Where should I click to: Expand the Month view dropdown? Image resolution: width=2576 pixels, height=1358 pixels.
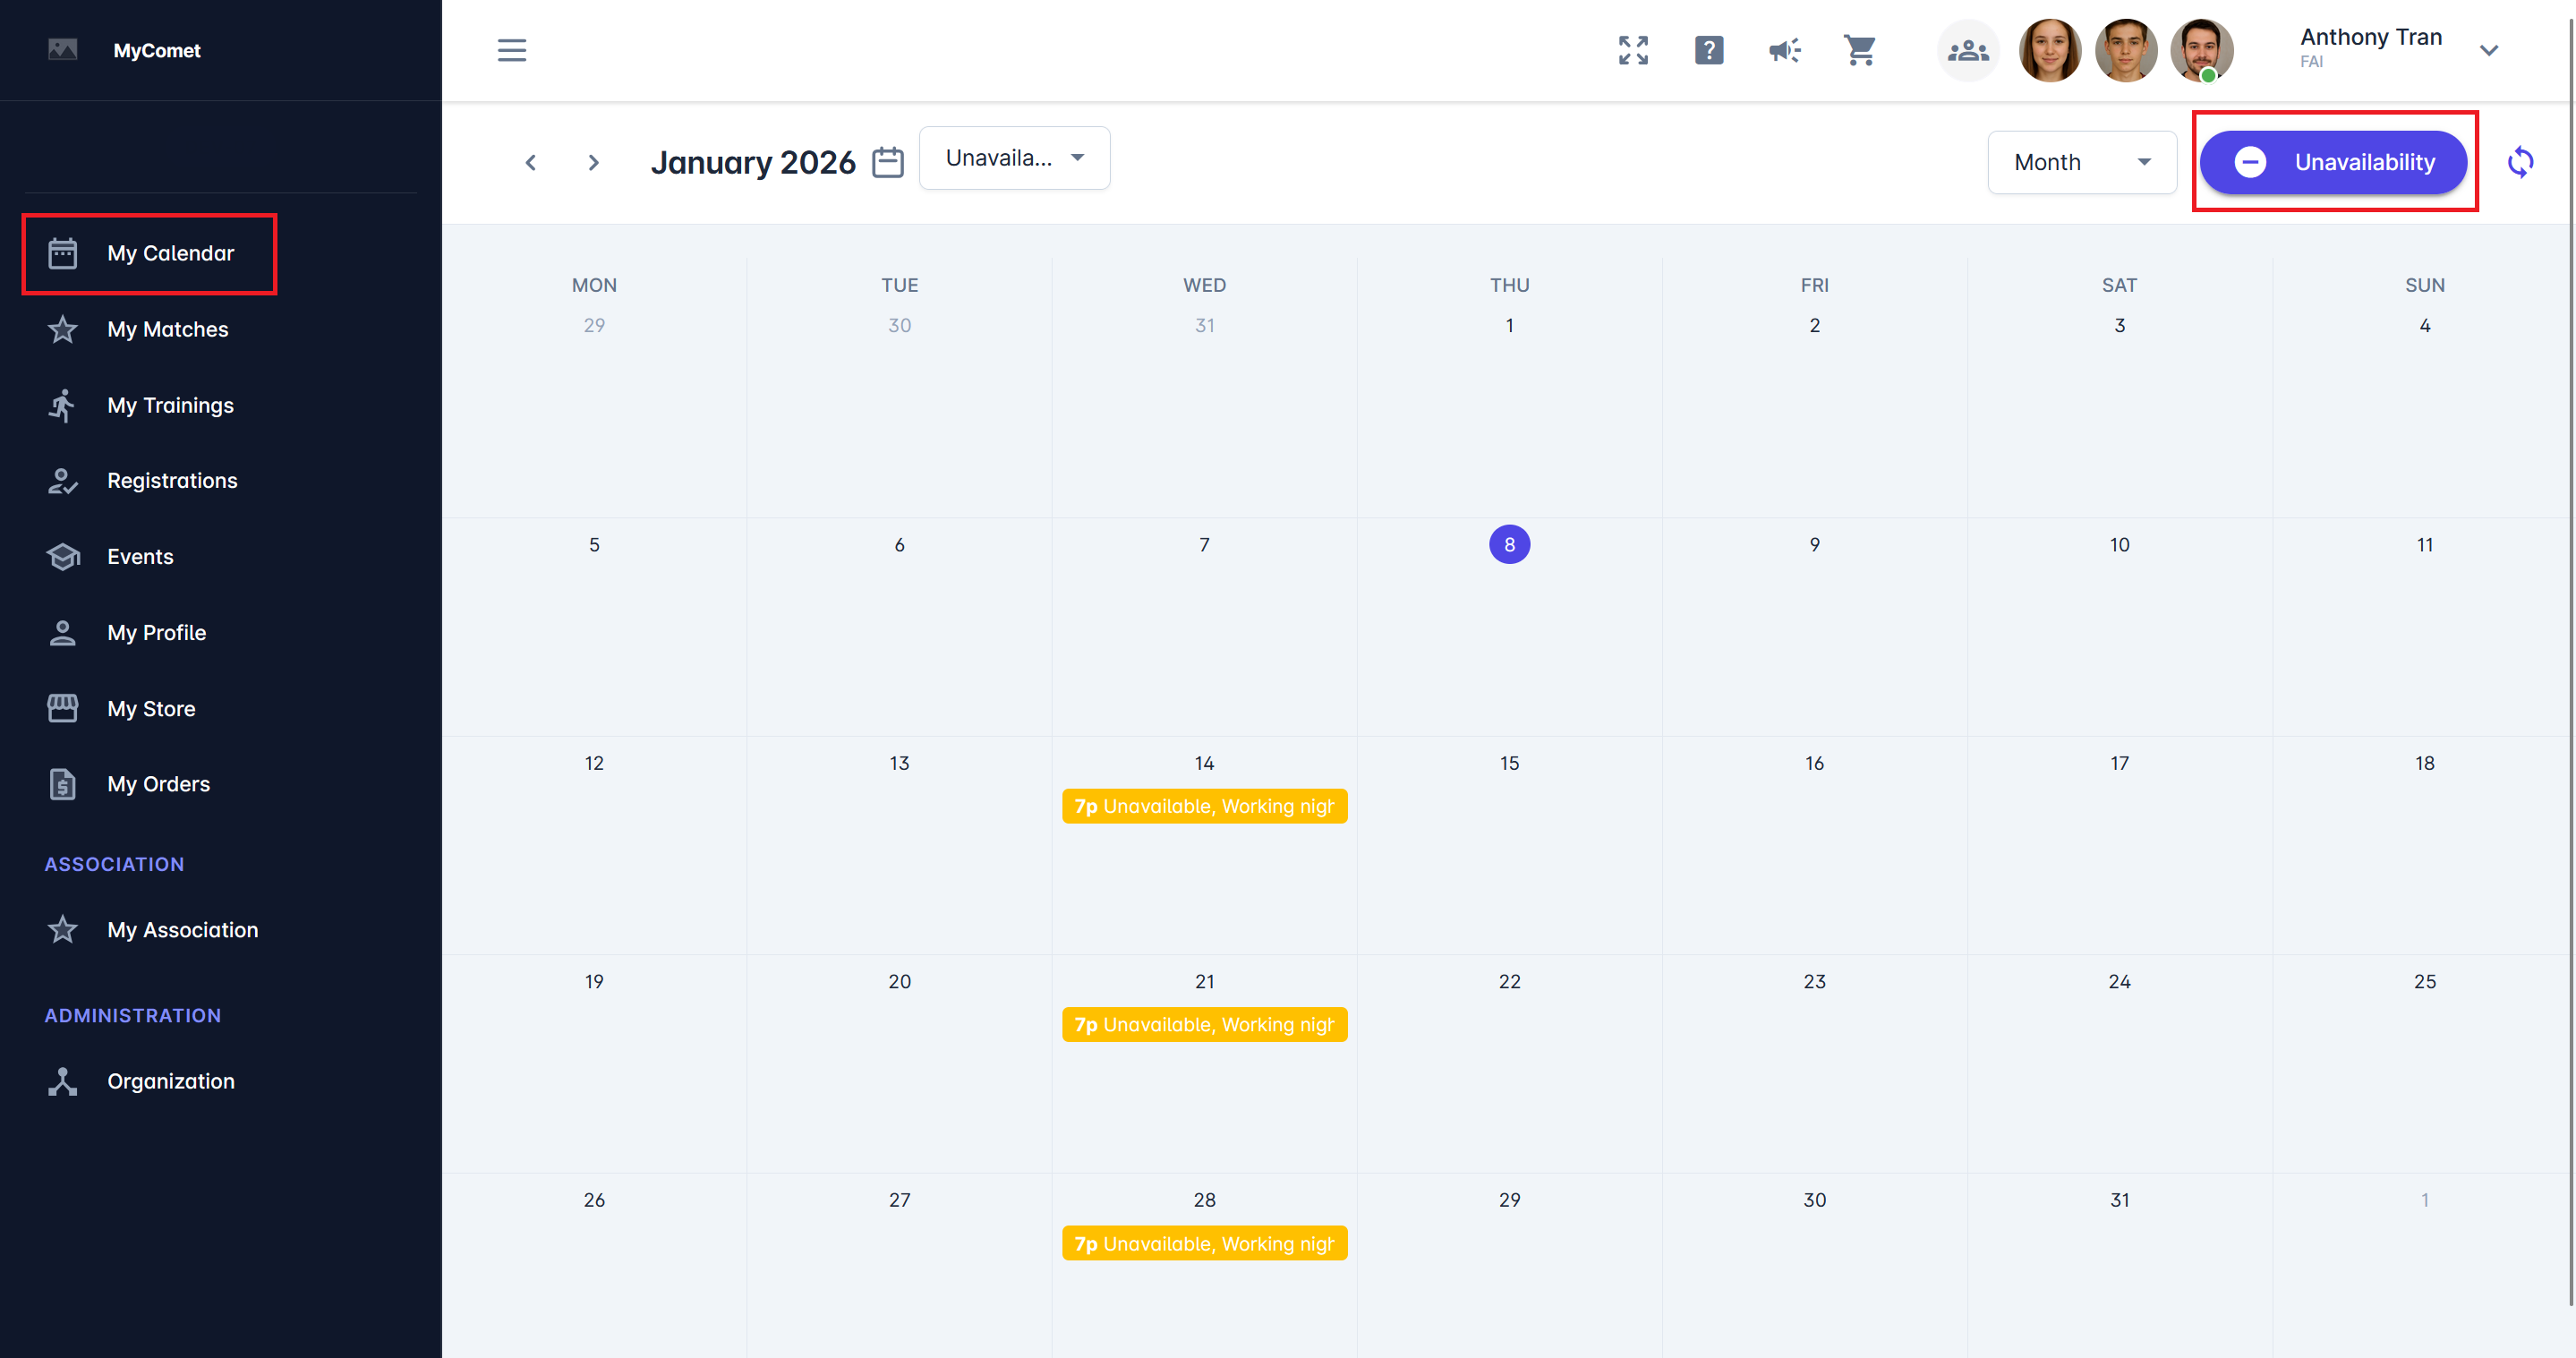pyautogui.click(x=2081, y=162)
